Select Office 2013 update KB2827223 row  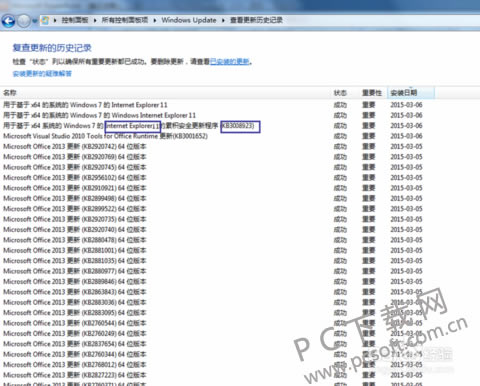(x=213, y=375)
